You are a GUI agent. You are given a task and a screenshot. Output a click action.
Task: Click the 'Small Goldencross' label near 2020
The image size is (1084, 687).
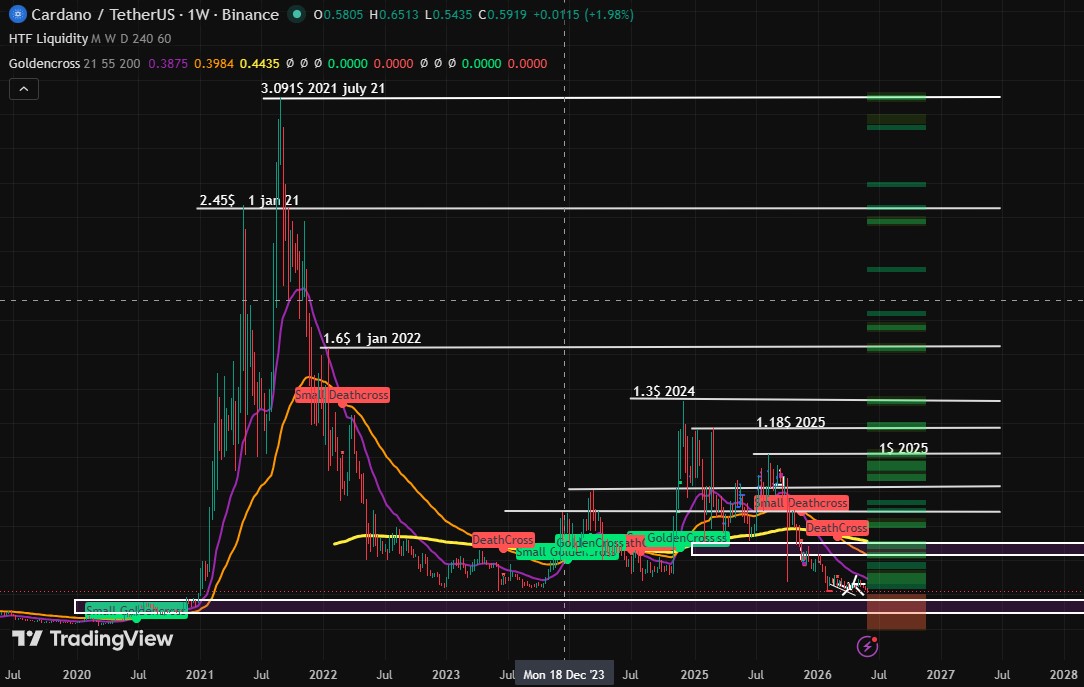[136, 611]
